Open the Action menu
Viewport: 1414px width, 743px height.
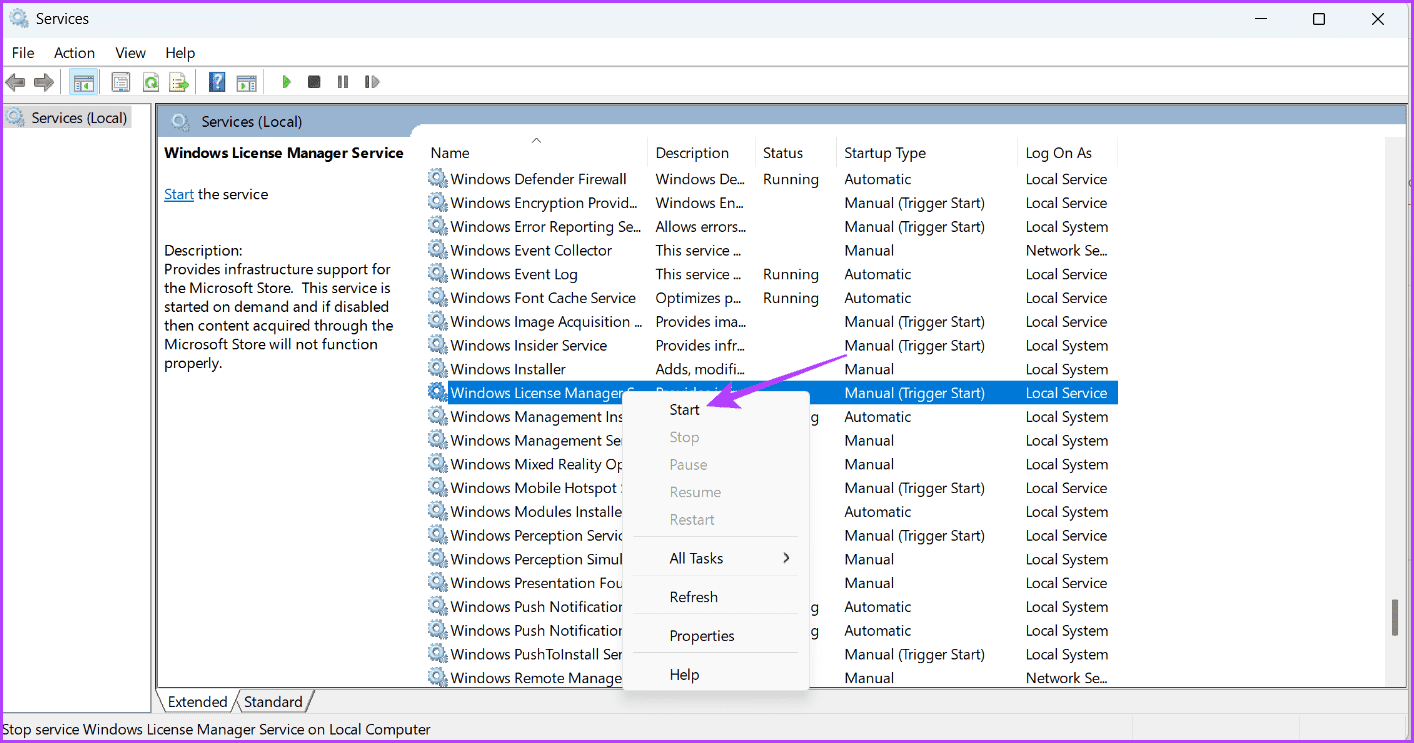point(74,53)
